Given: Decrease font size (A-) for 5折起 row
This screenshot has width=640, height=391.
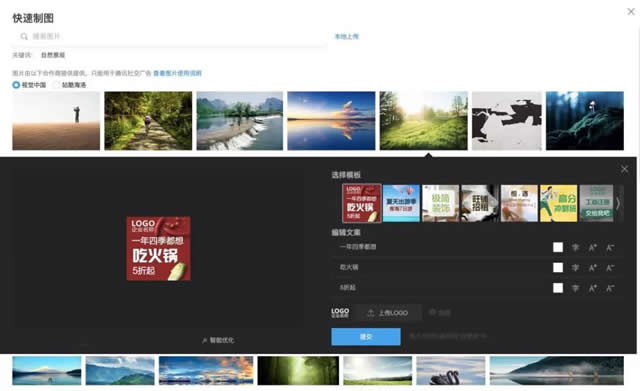Looking at the screenshot, I should (x=610, y=288).
